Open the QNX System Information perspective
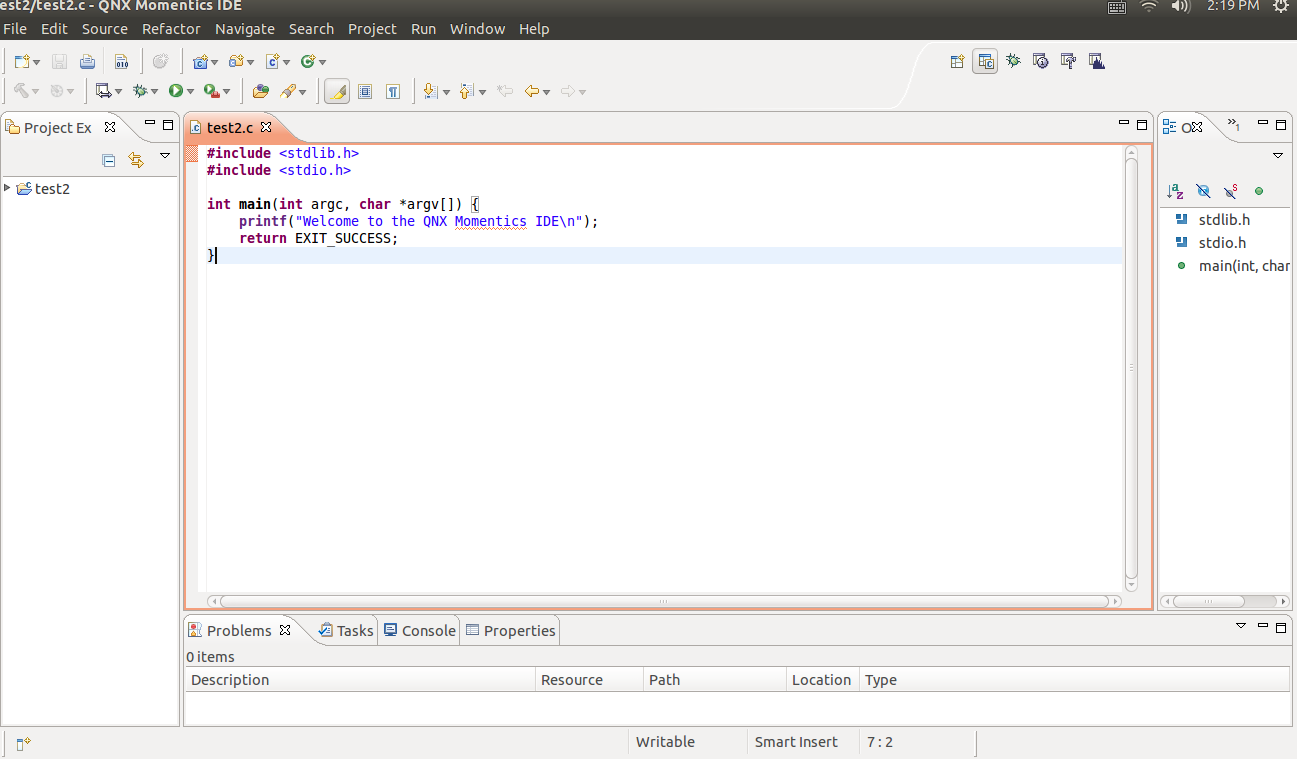The height and width of the screenshot is (759, 1297). coord(1041,62)
